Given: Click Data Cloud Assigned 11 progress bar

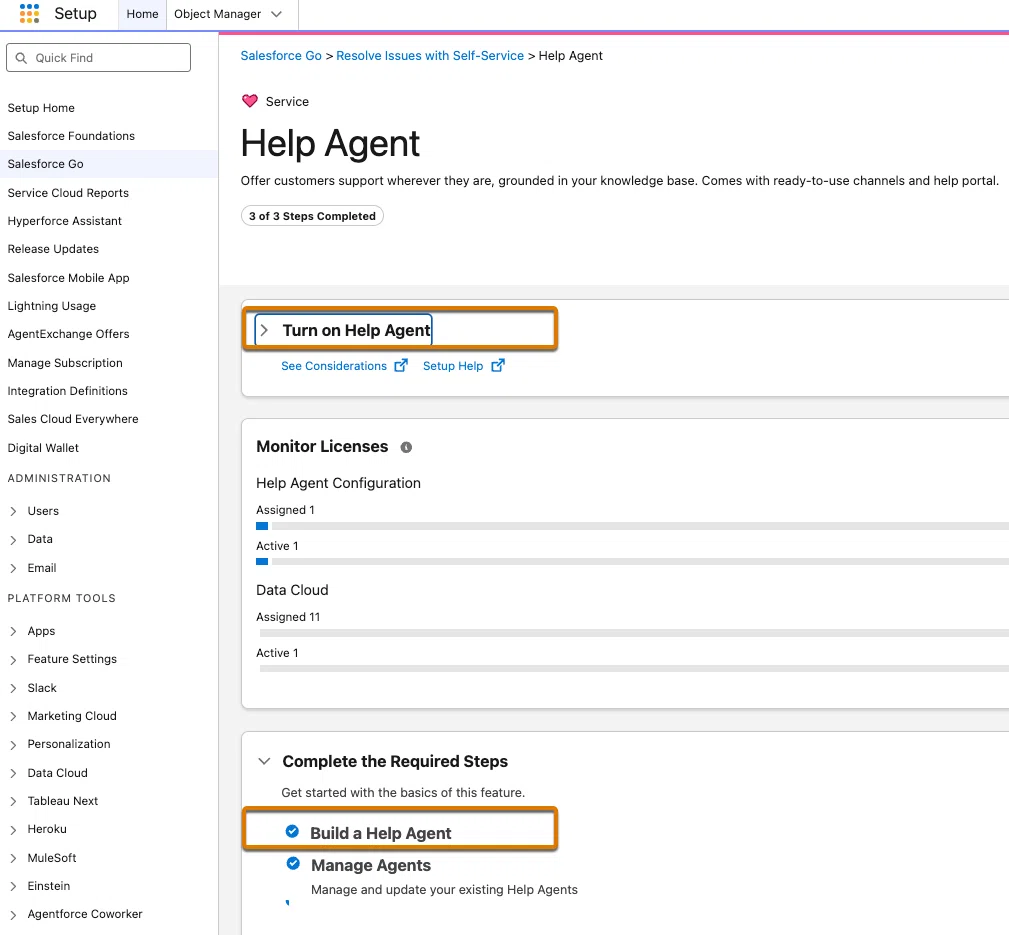Looking at the screenshot, I should click(x=633, y=633).
